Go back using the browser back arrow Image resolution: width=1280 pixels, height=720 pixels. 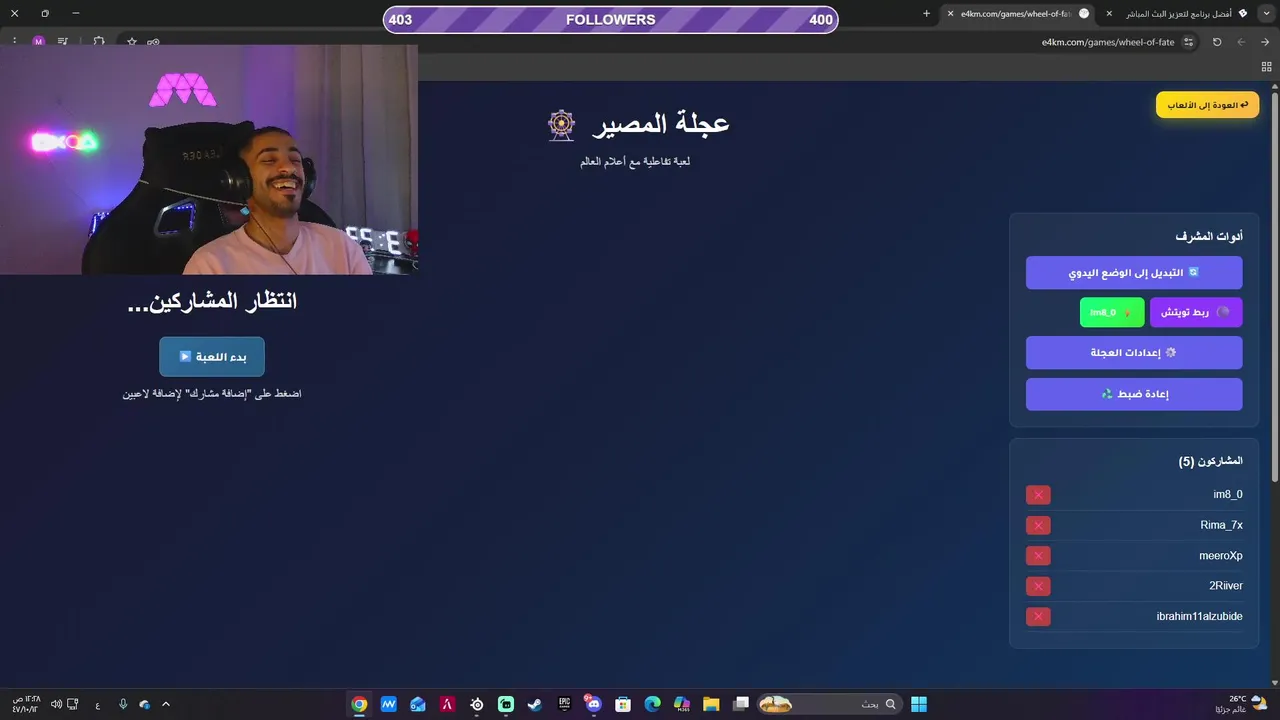[x=1265, y=42]
